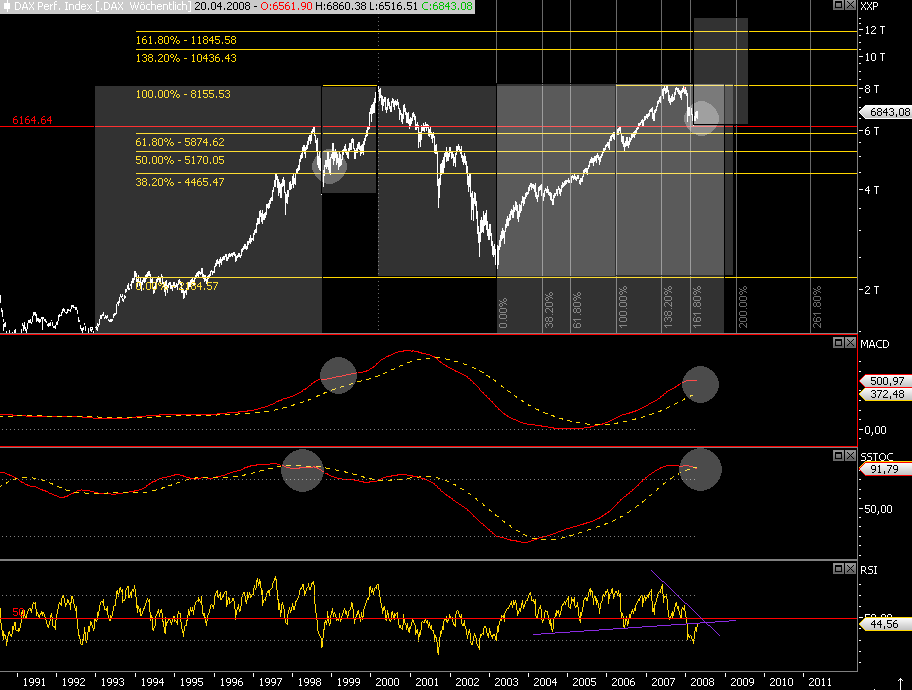Click the DAX Perf. Index title icon
Image resolution: width=912 pixels, height=690 pixels.
click(6, 6)
